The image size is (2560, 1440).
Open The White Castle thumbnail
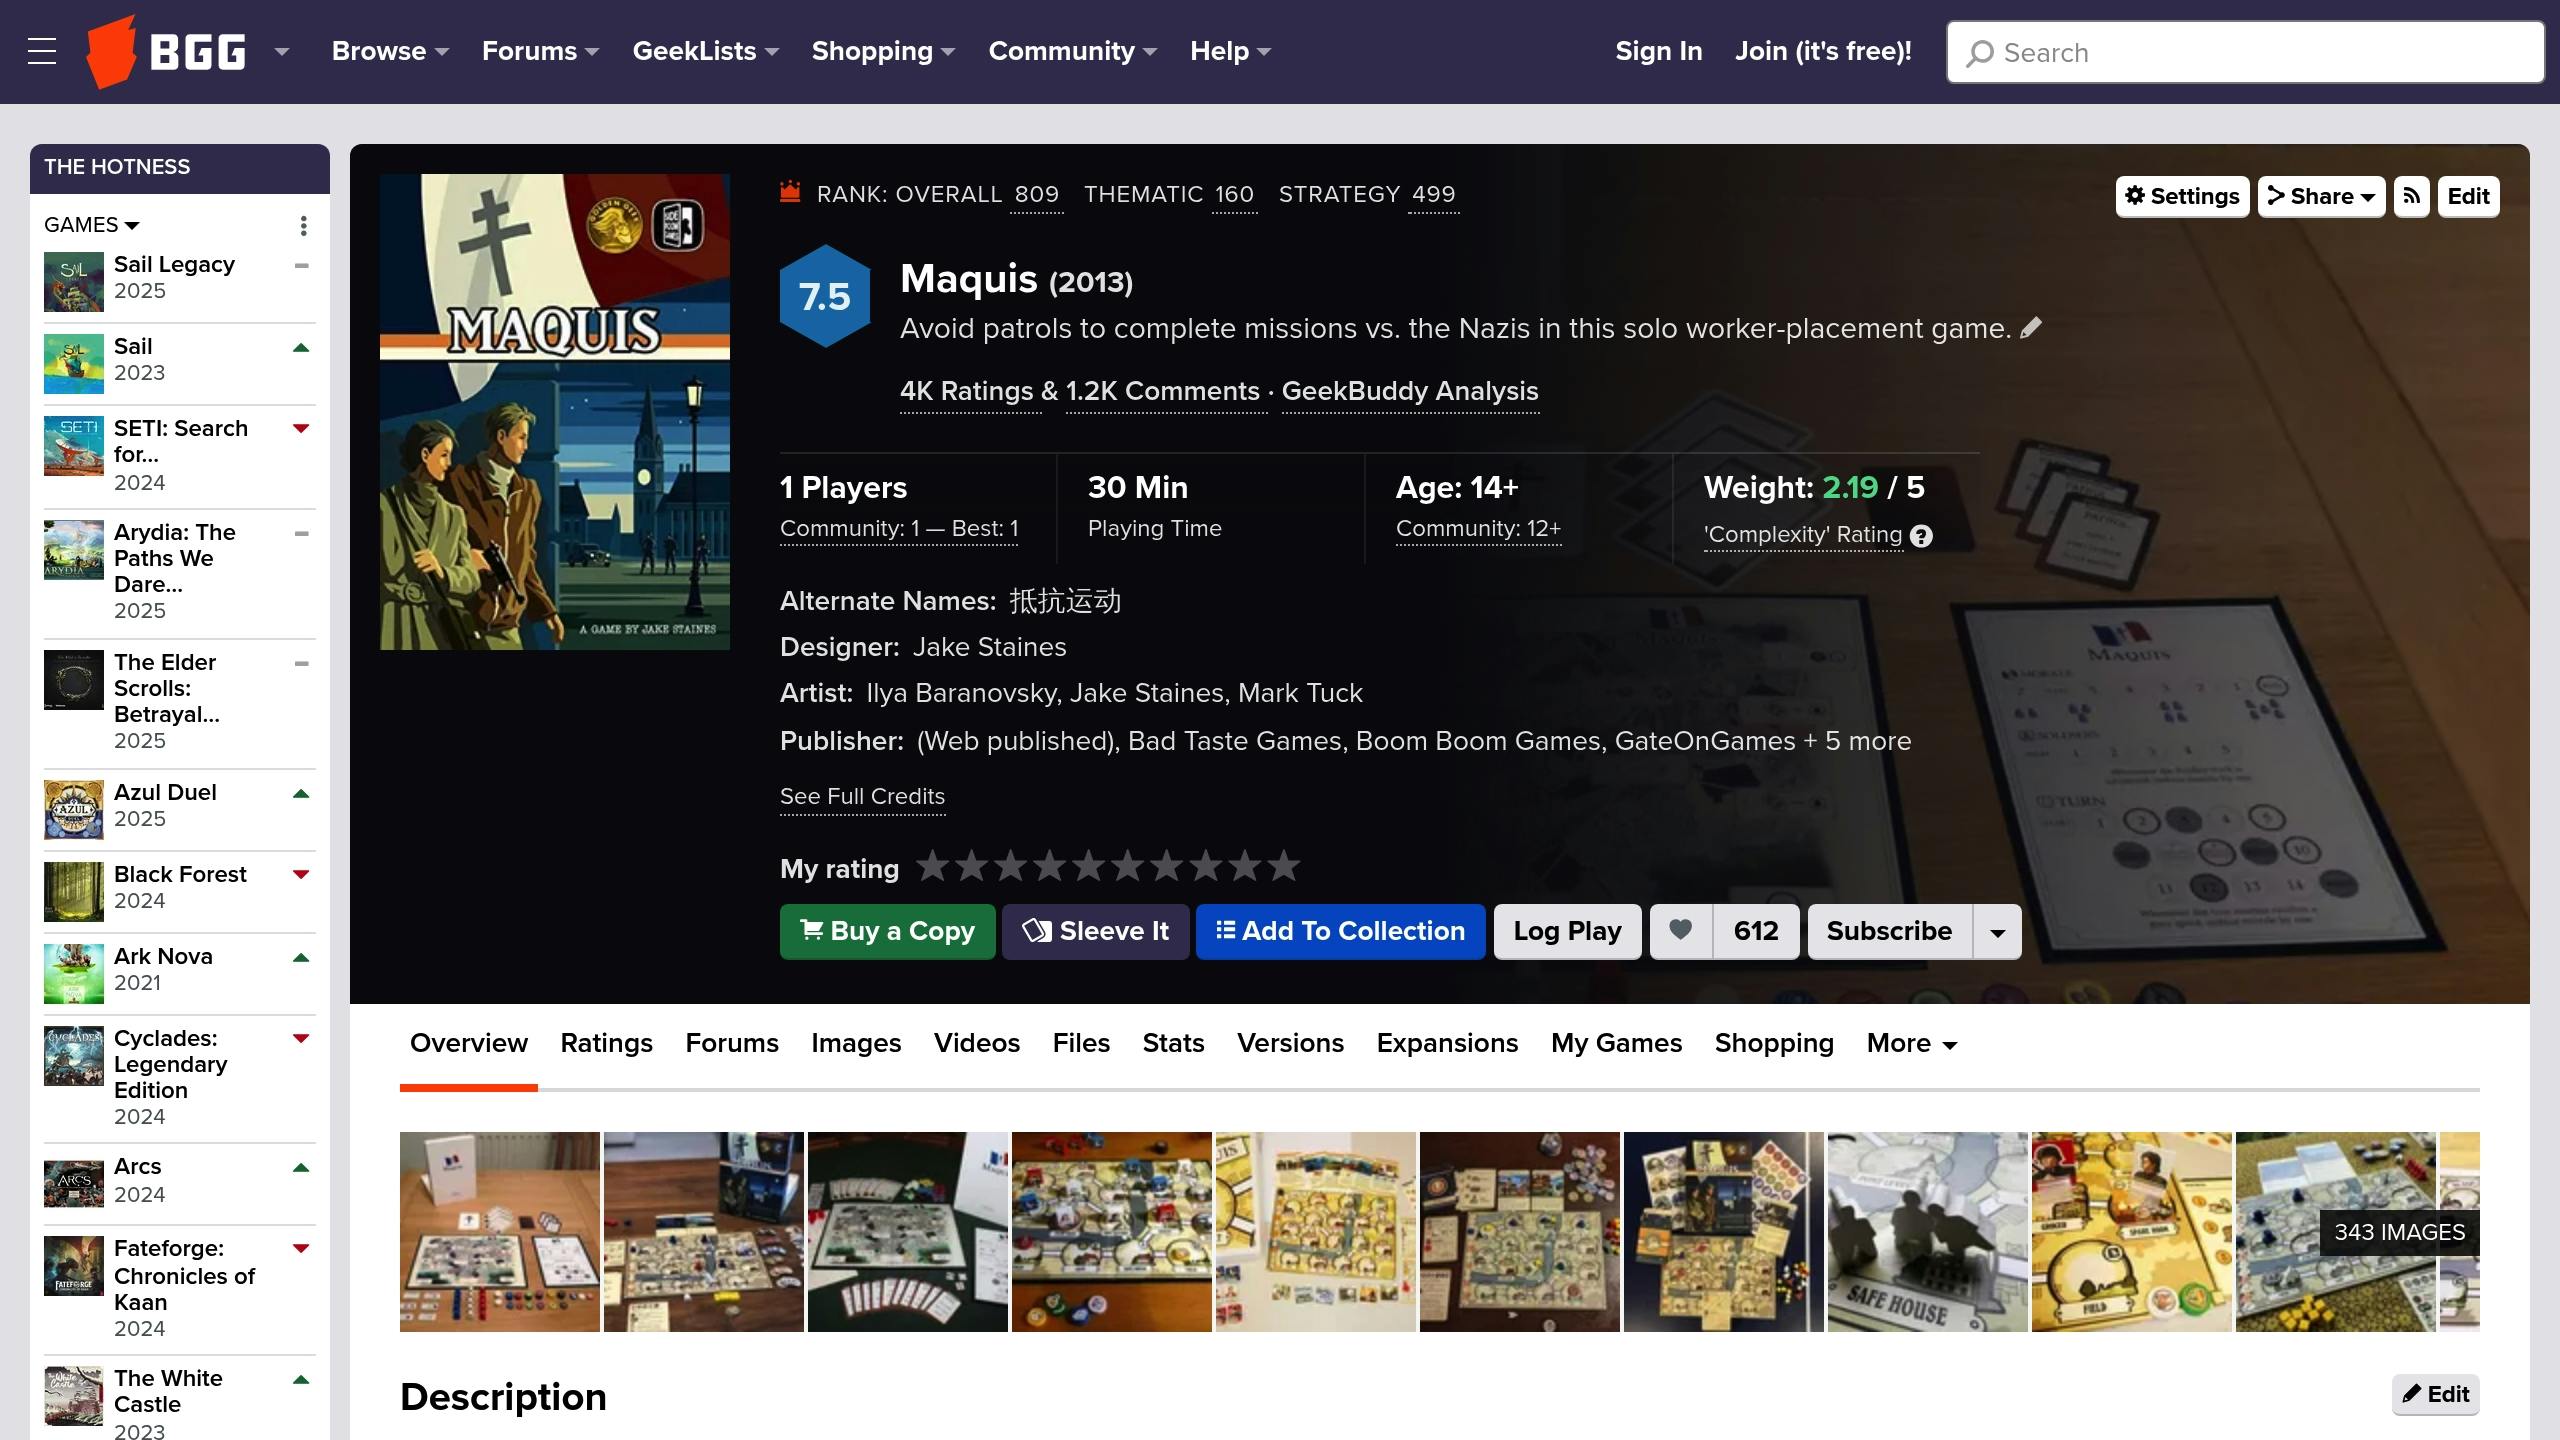click(74, 1396)
